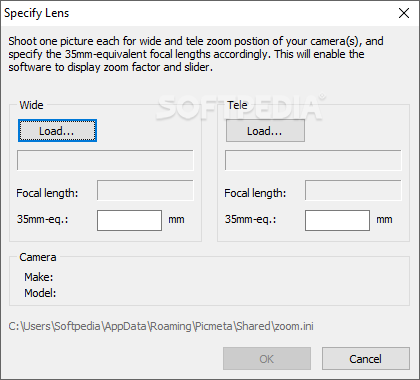Cancel the Specify Lens dialog
The height and width of the screenshot is (380, 420).
[x=366, y=359]
